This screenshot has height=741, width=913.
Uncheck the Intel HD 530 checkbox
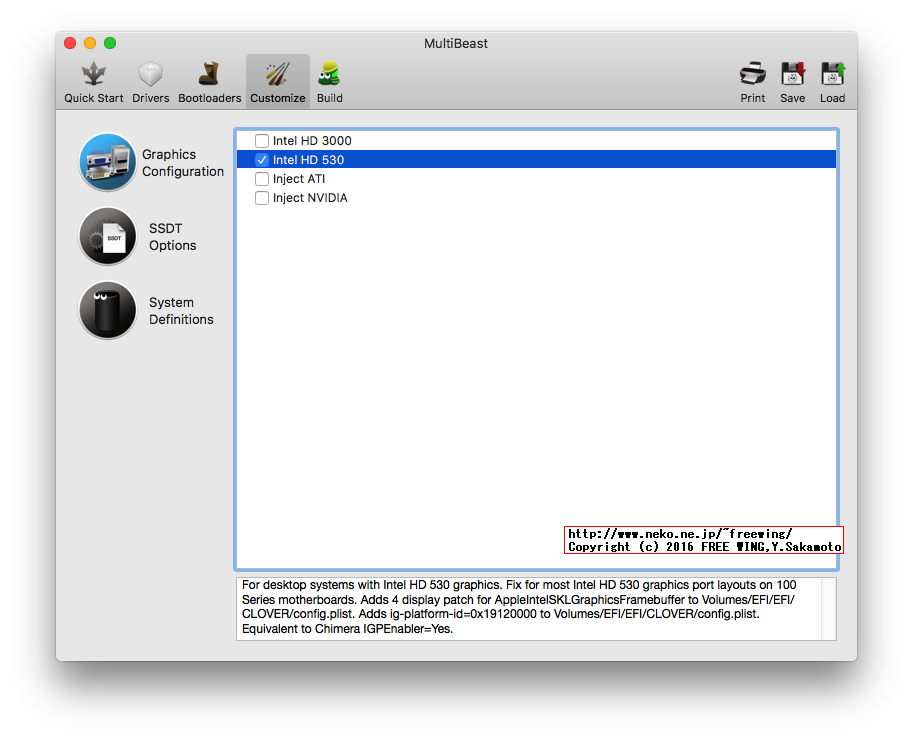point(262,160)
